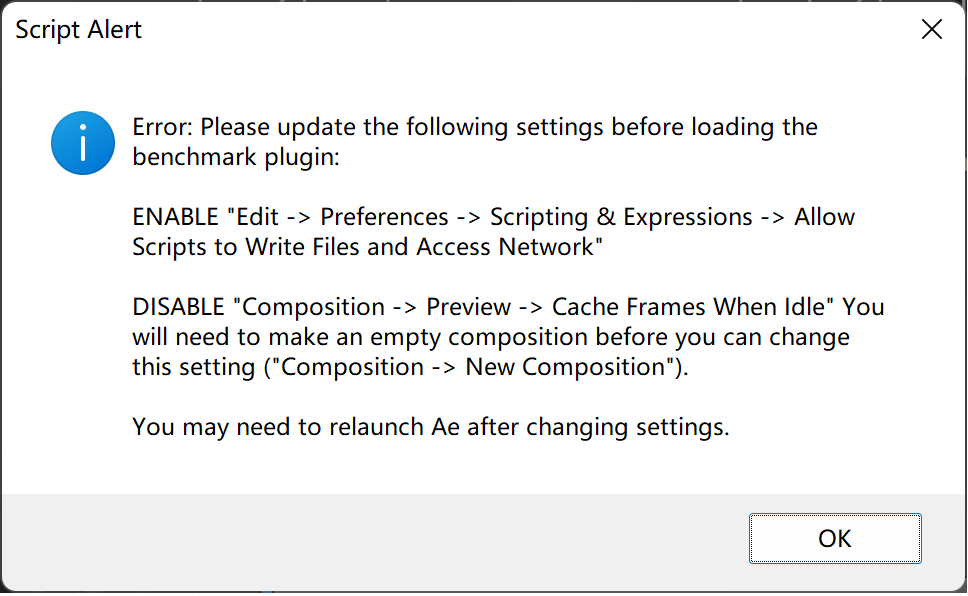
Task: Click the OK button
Action: (834, 539)
